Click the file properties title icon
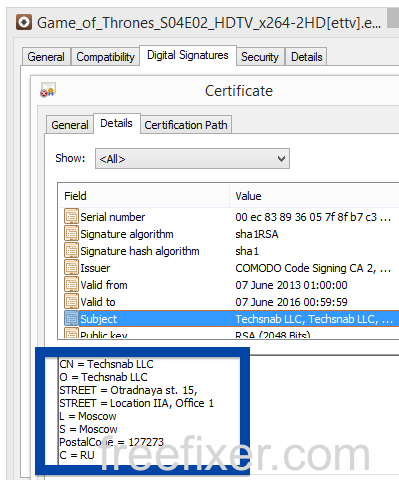 [24, 22]
